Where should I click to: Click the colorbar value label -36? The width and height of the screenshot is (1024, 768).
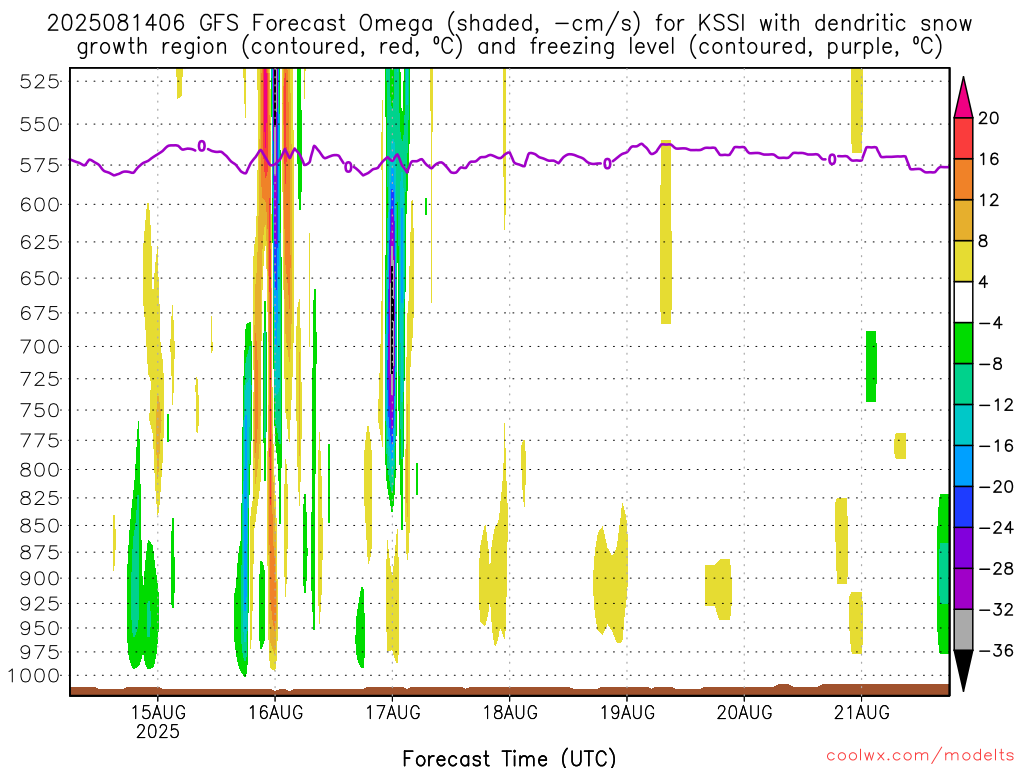pos(995,651)
